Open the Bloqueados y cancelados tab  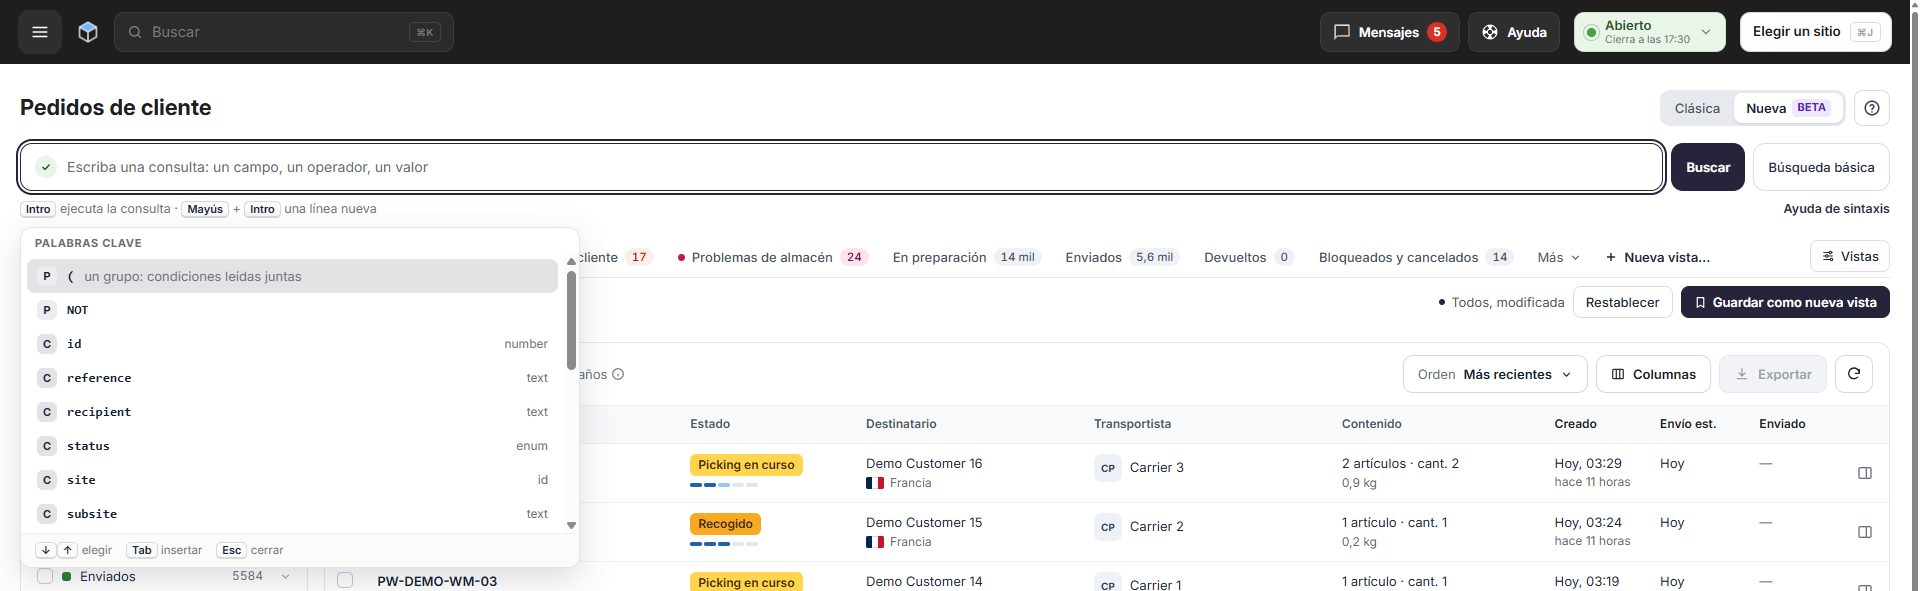coord(1416,257)
